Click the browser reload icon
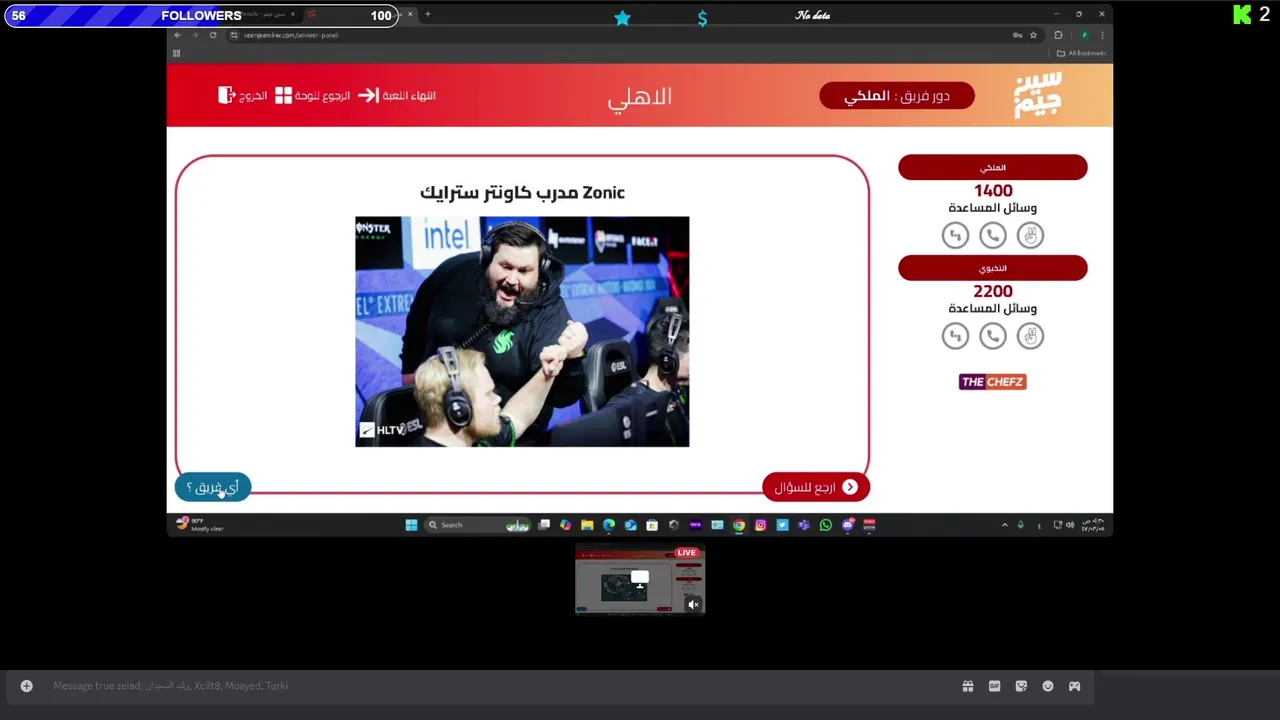This screenshot has width=1280, height=720. 213,35
